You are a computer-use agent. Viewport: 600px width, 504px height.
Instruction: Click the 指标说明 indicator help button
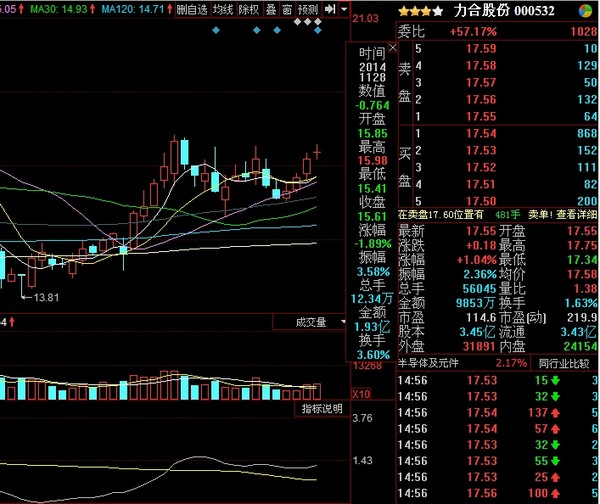tap(322, 409)
